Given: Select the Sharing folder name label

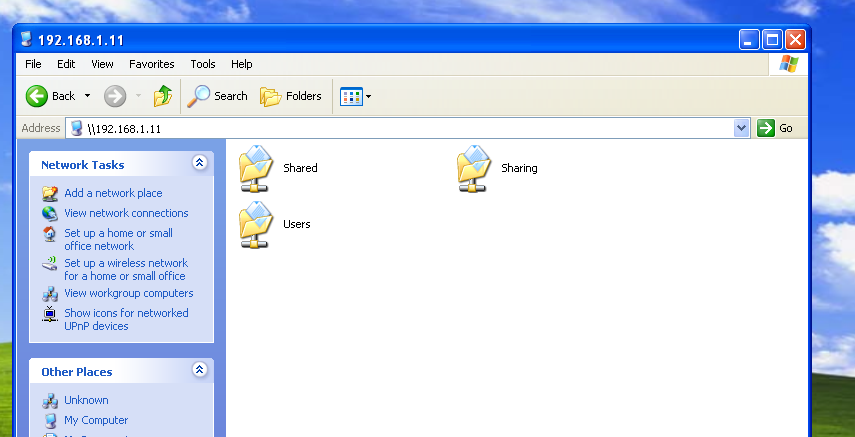Looking at the screenshot, I should [x=519, y=168].
